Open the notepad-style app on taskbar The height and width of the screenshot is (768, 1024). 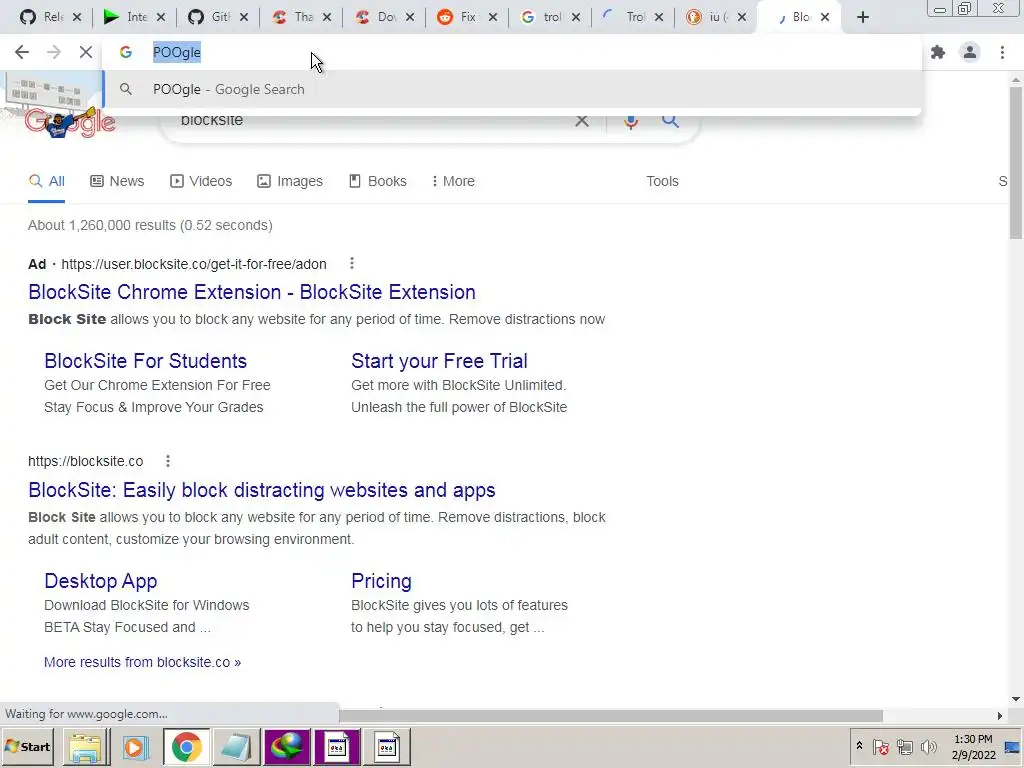(x=236, y=747)
